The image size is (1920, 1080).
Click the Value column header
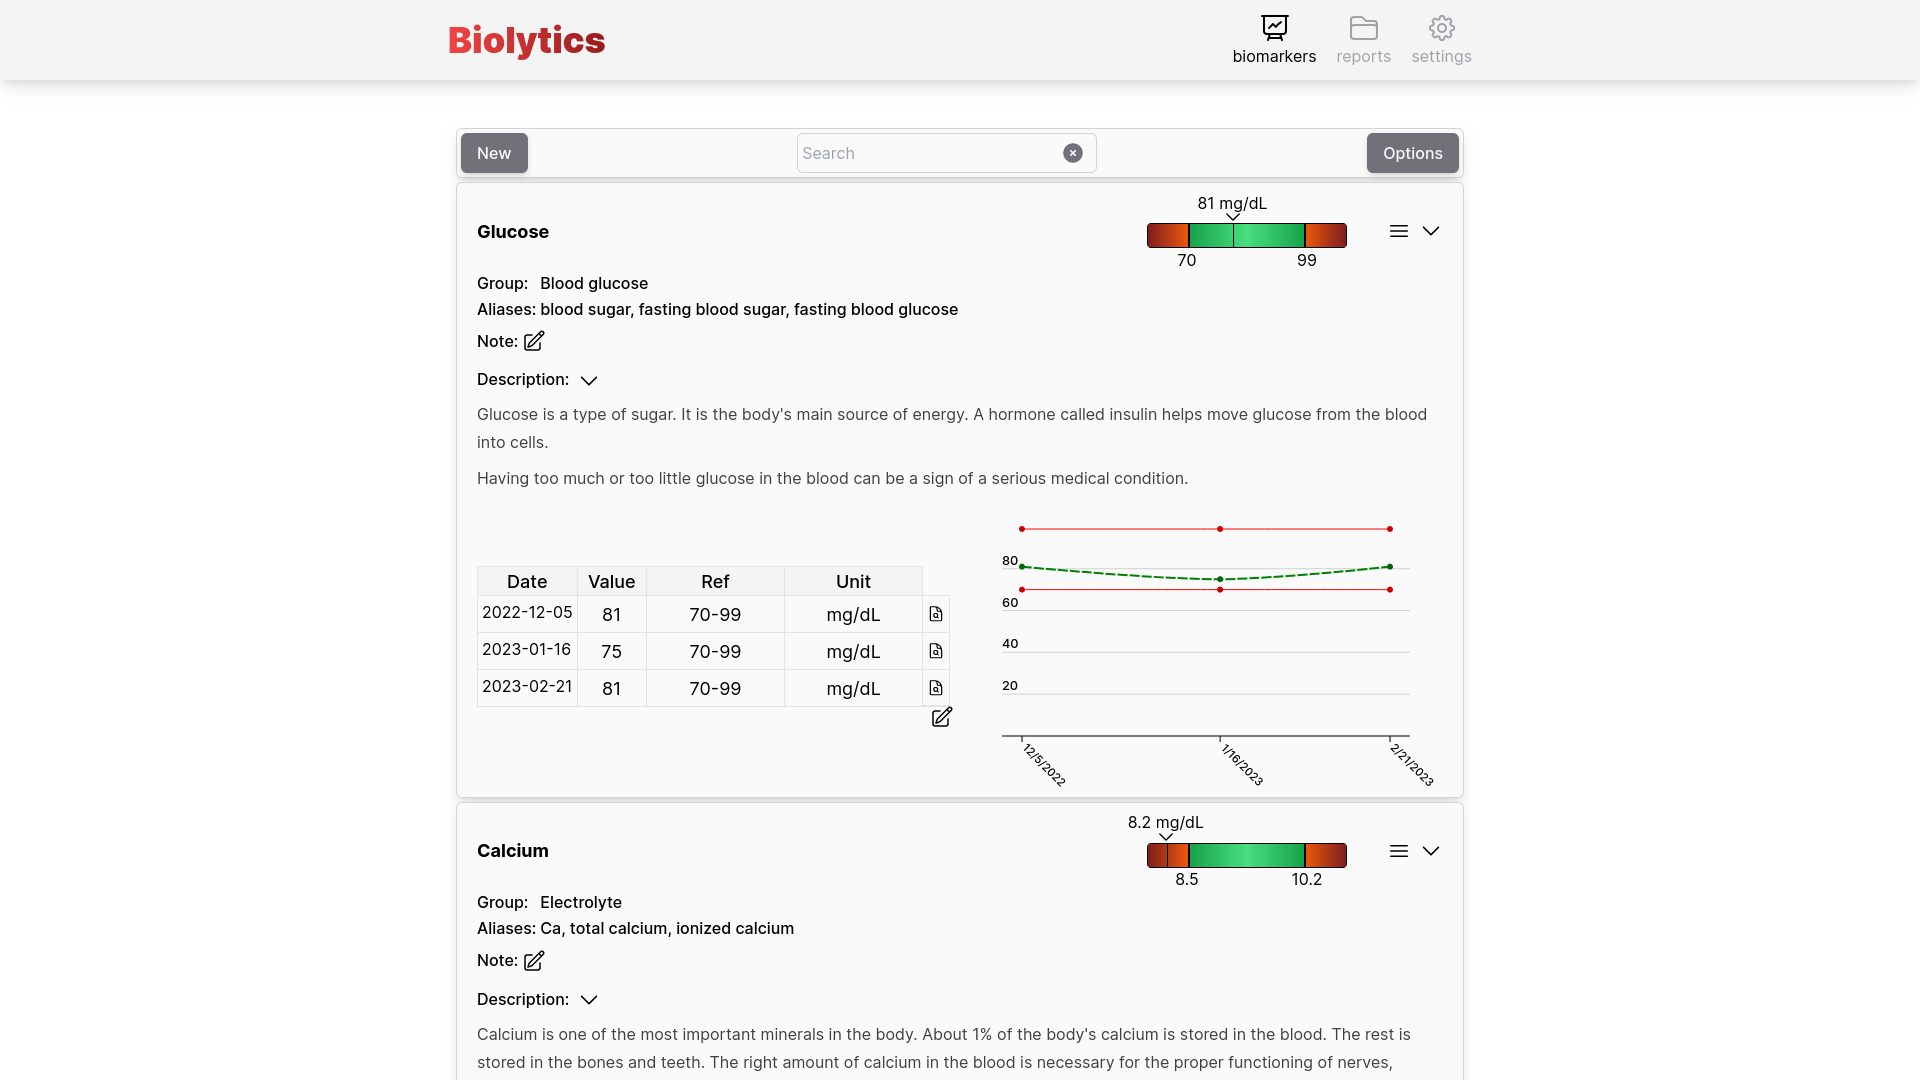(x=611, y=582)
